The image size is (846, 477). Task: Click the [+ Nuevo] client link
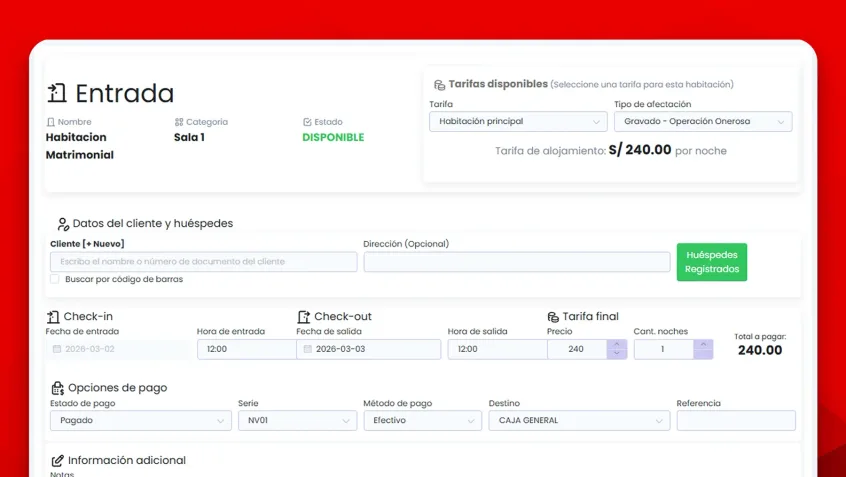click(103, 244)
